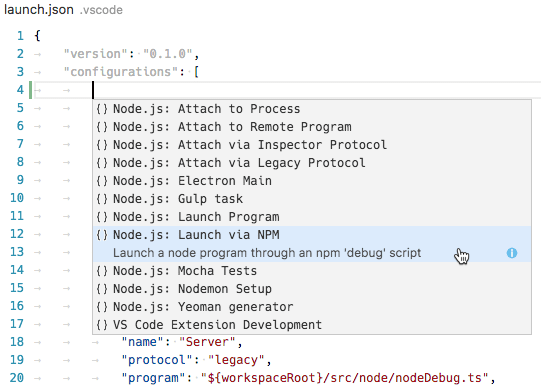Viewport: 541px width, 386px height.
Task: Click line number 20 in the gutter
Action: point(17,378)
